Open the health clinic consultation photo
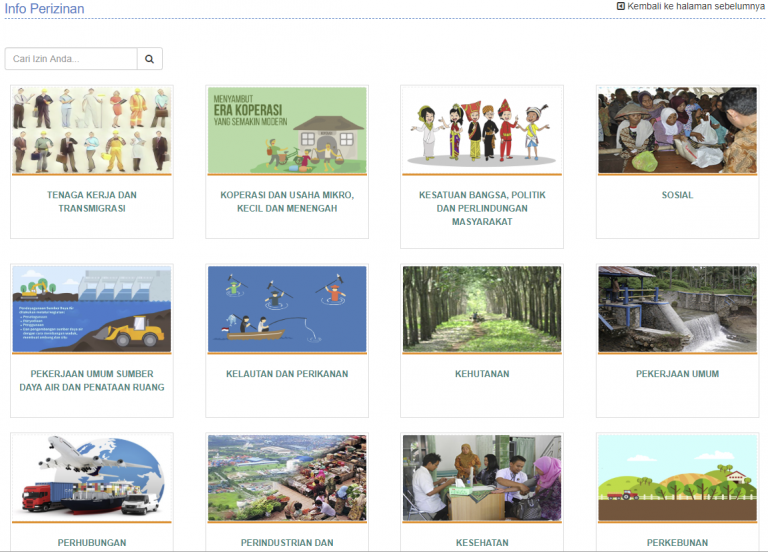This screenshot has width=768, height=552. tap(482, 478)
